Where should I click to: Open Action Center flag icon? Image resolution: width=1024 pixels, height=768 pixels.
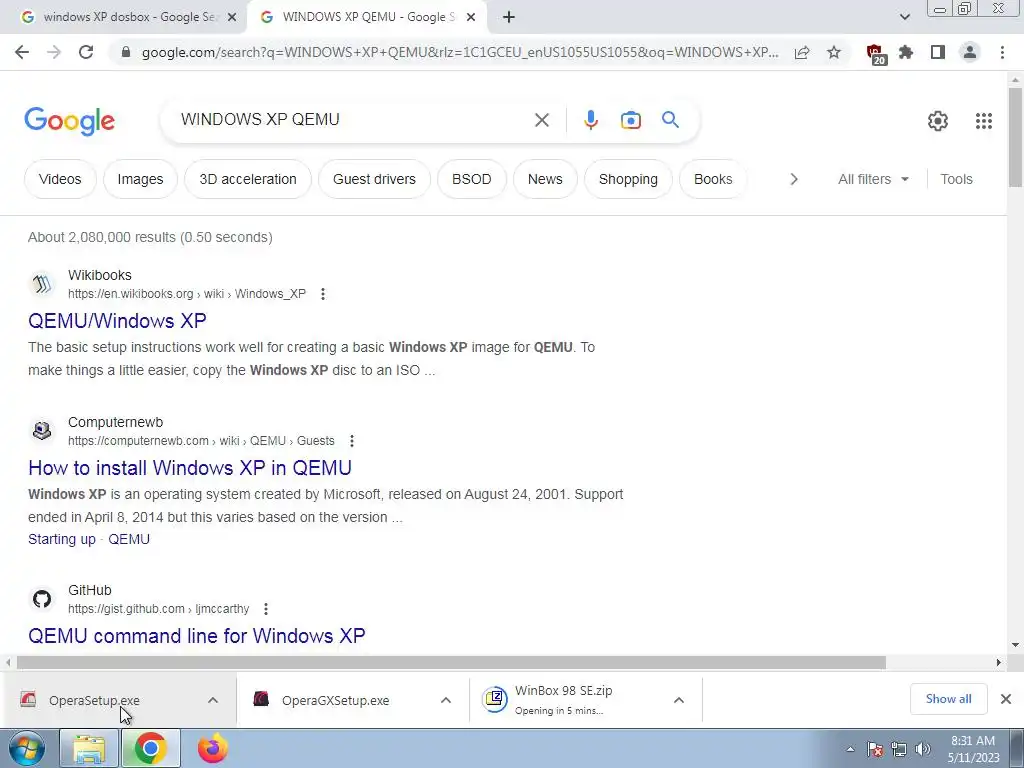(876, 749)
